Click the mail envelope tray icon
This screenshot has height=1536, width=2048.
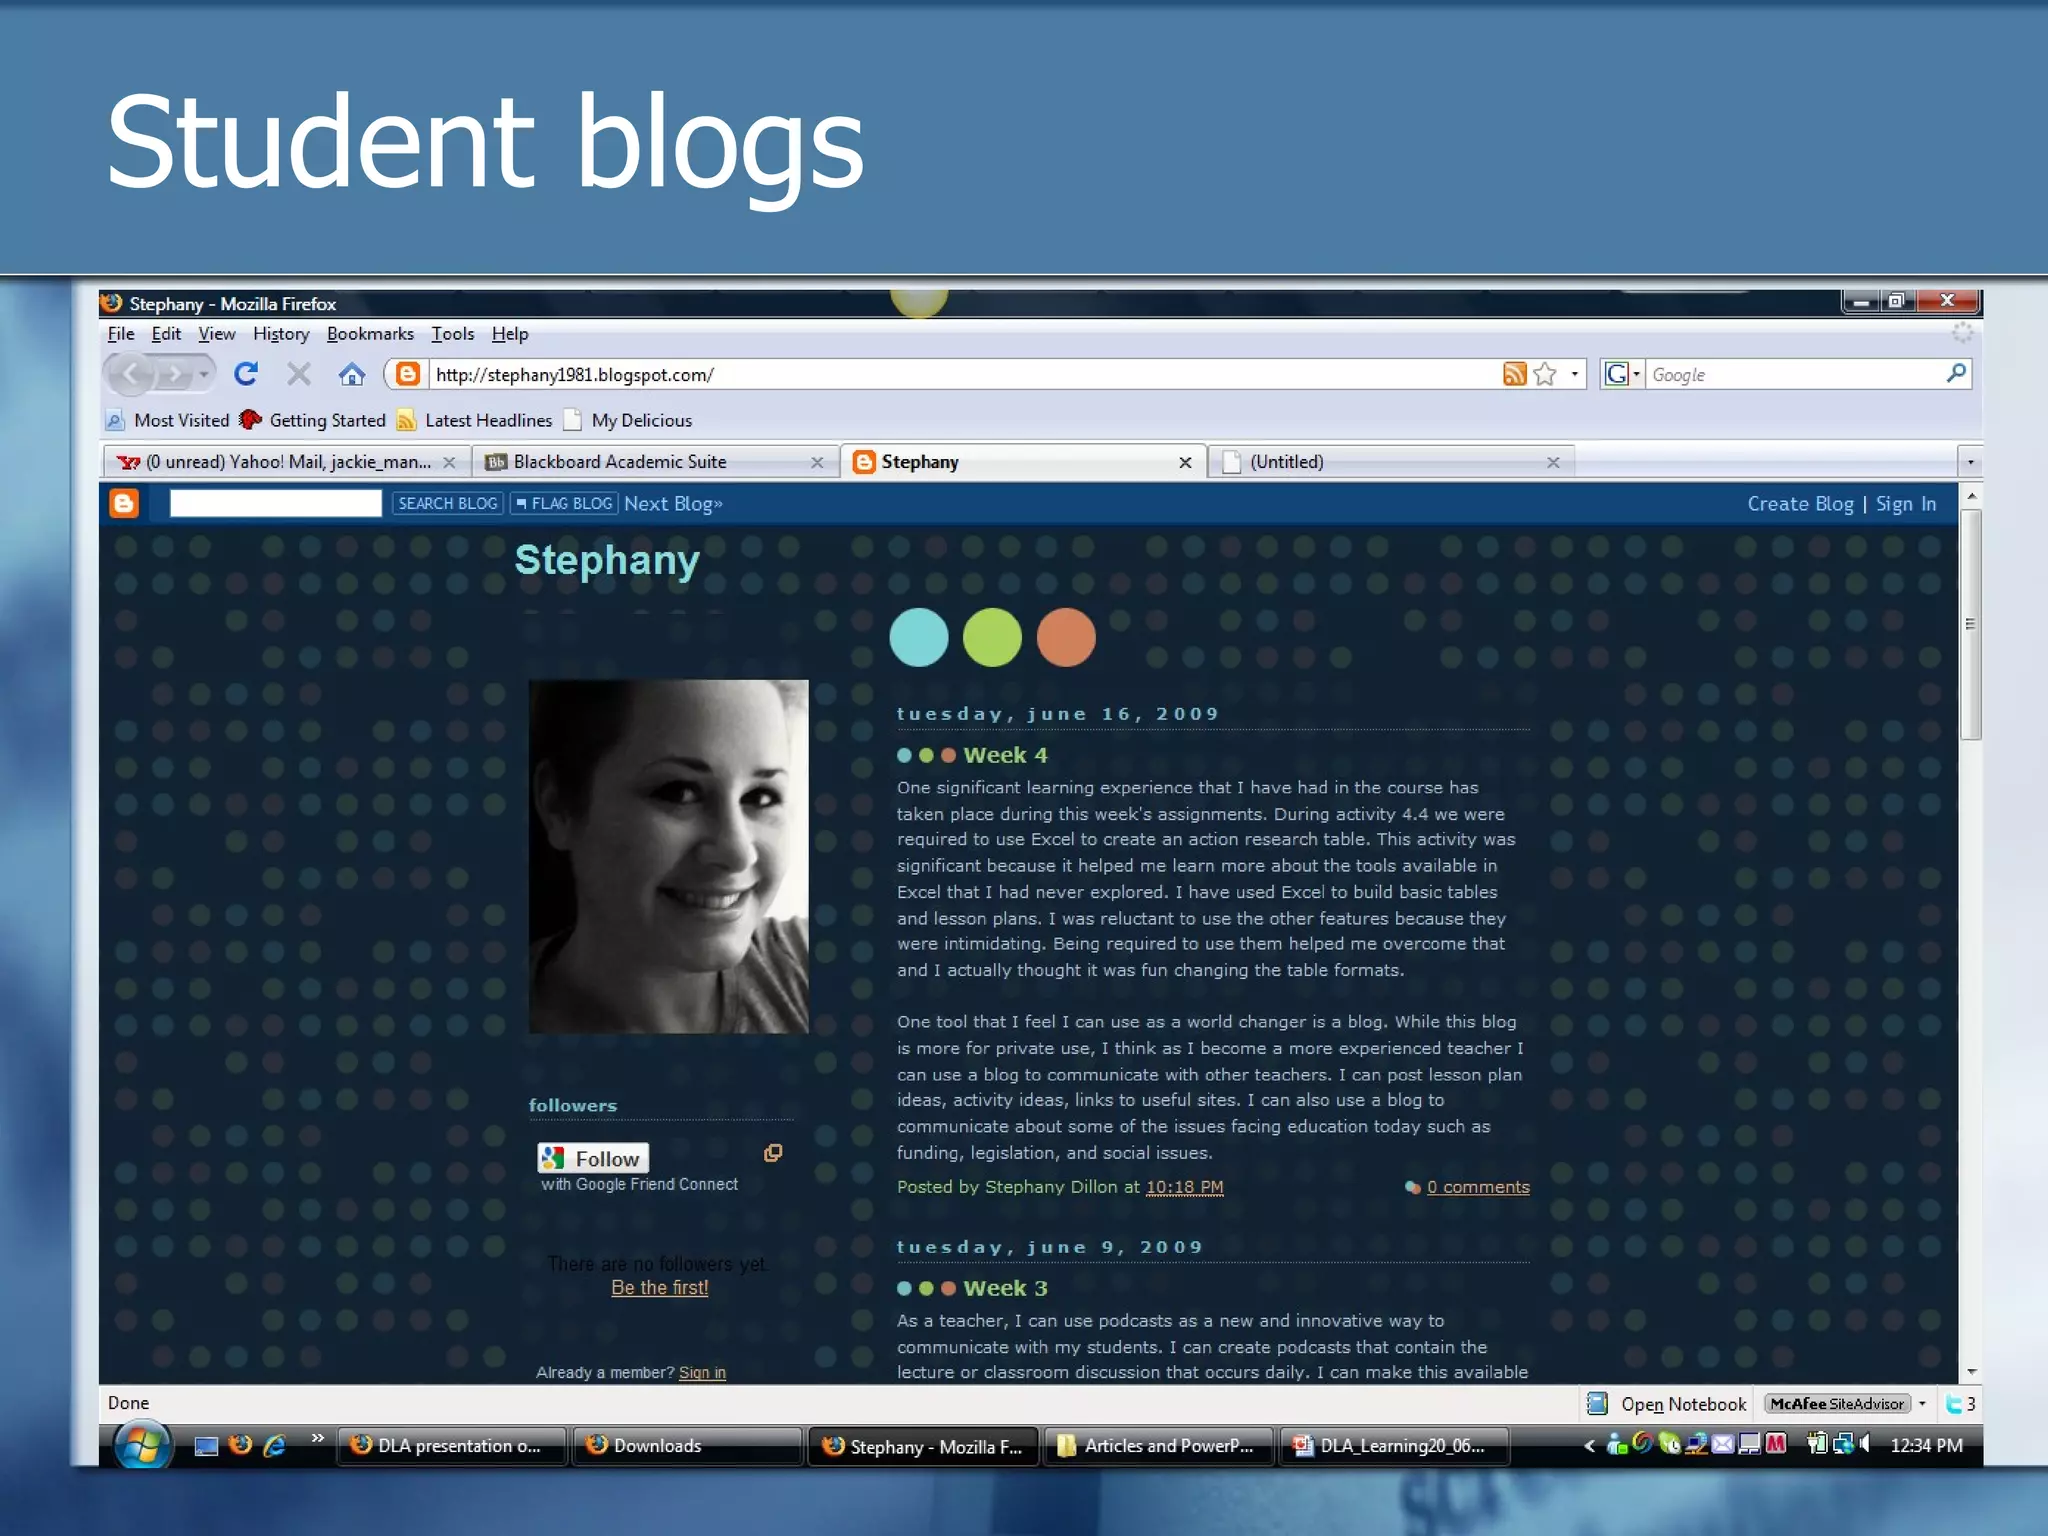pyautogui.click(x=1723, y=1444)
